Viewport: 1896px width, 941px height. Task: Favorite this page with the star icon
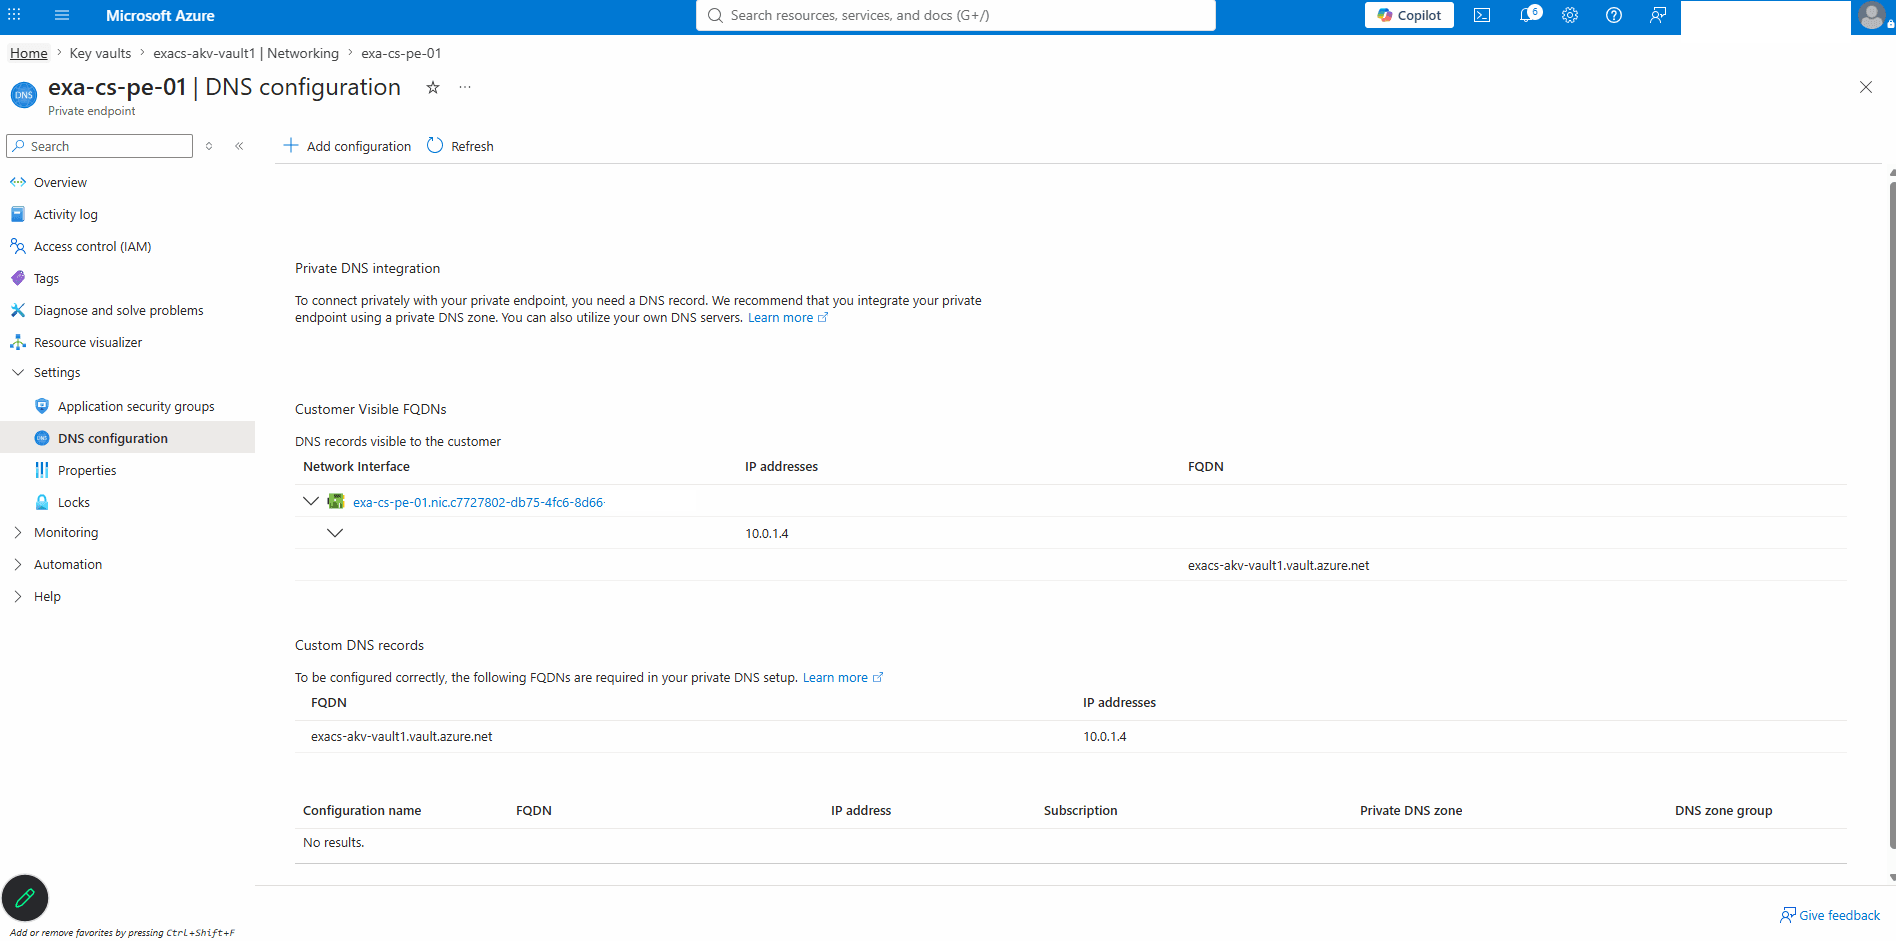click(x=433, y=87)
